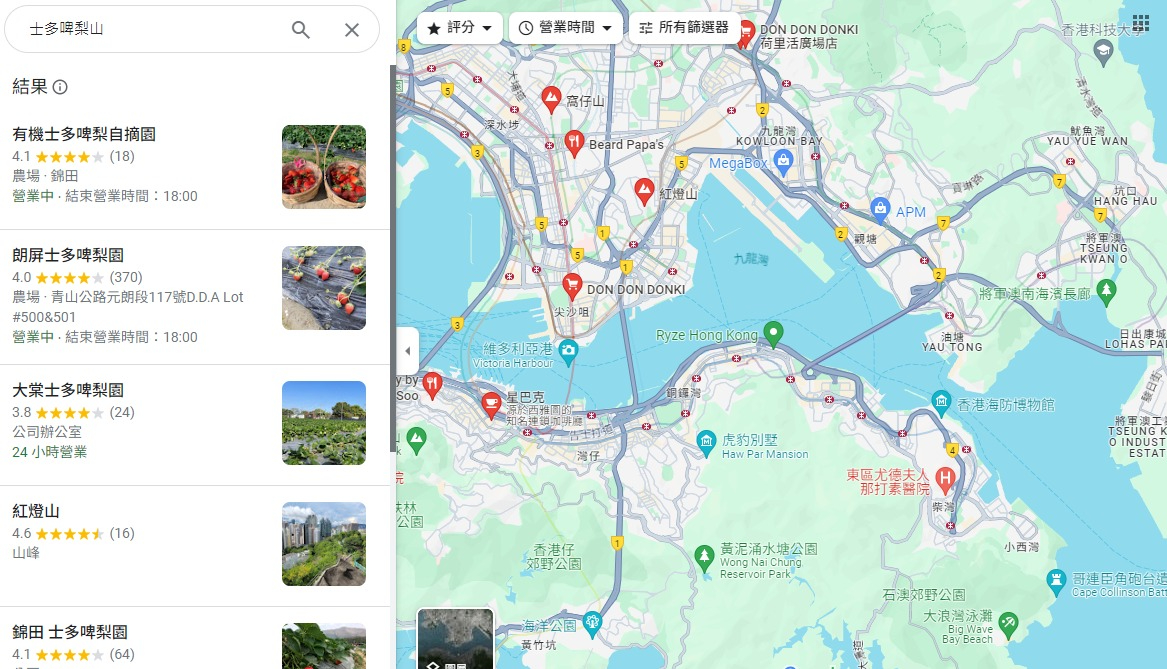Open the 所有篩選器 all filters button
The width and height of the screenshot is (1167, 669).
click(x=684, y=28)
